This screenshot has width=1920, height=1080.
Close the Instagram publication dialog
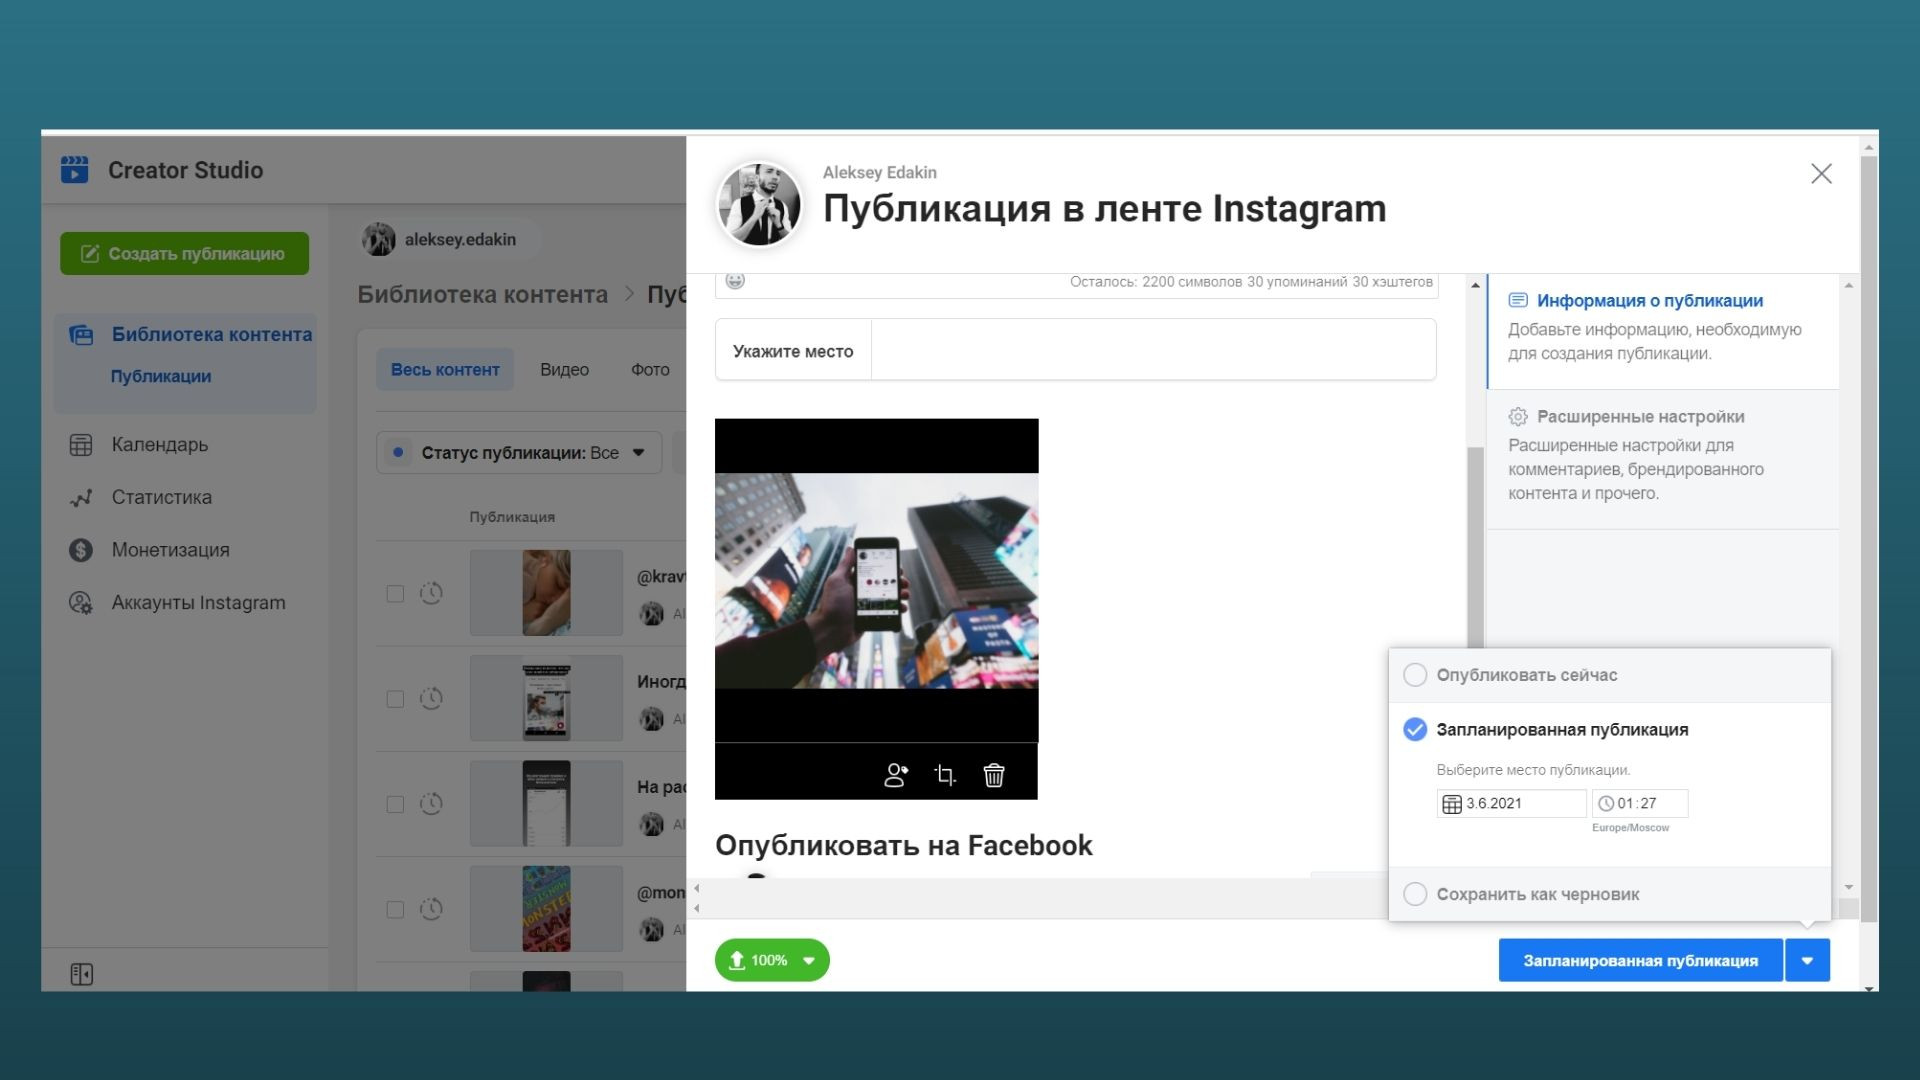pyautogui.click(x=1821, y=174)
